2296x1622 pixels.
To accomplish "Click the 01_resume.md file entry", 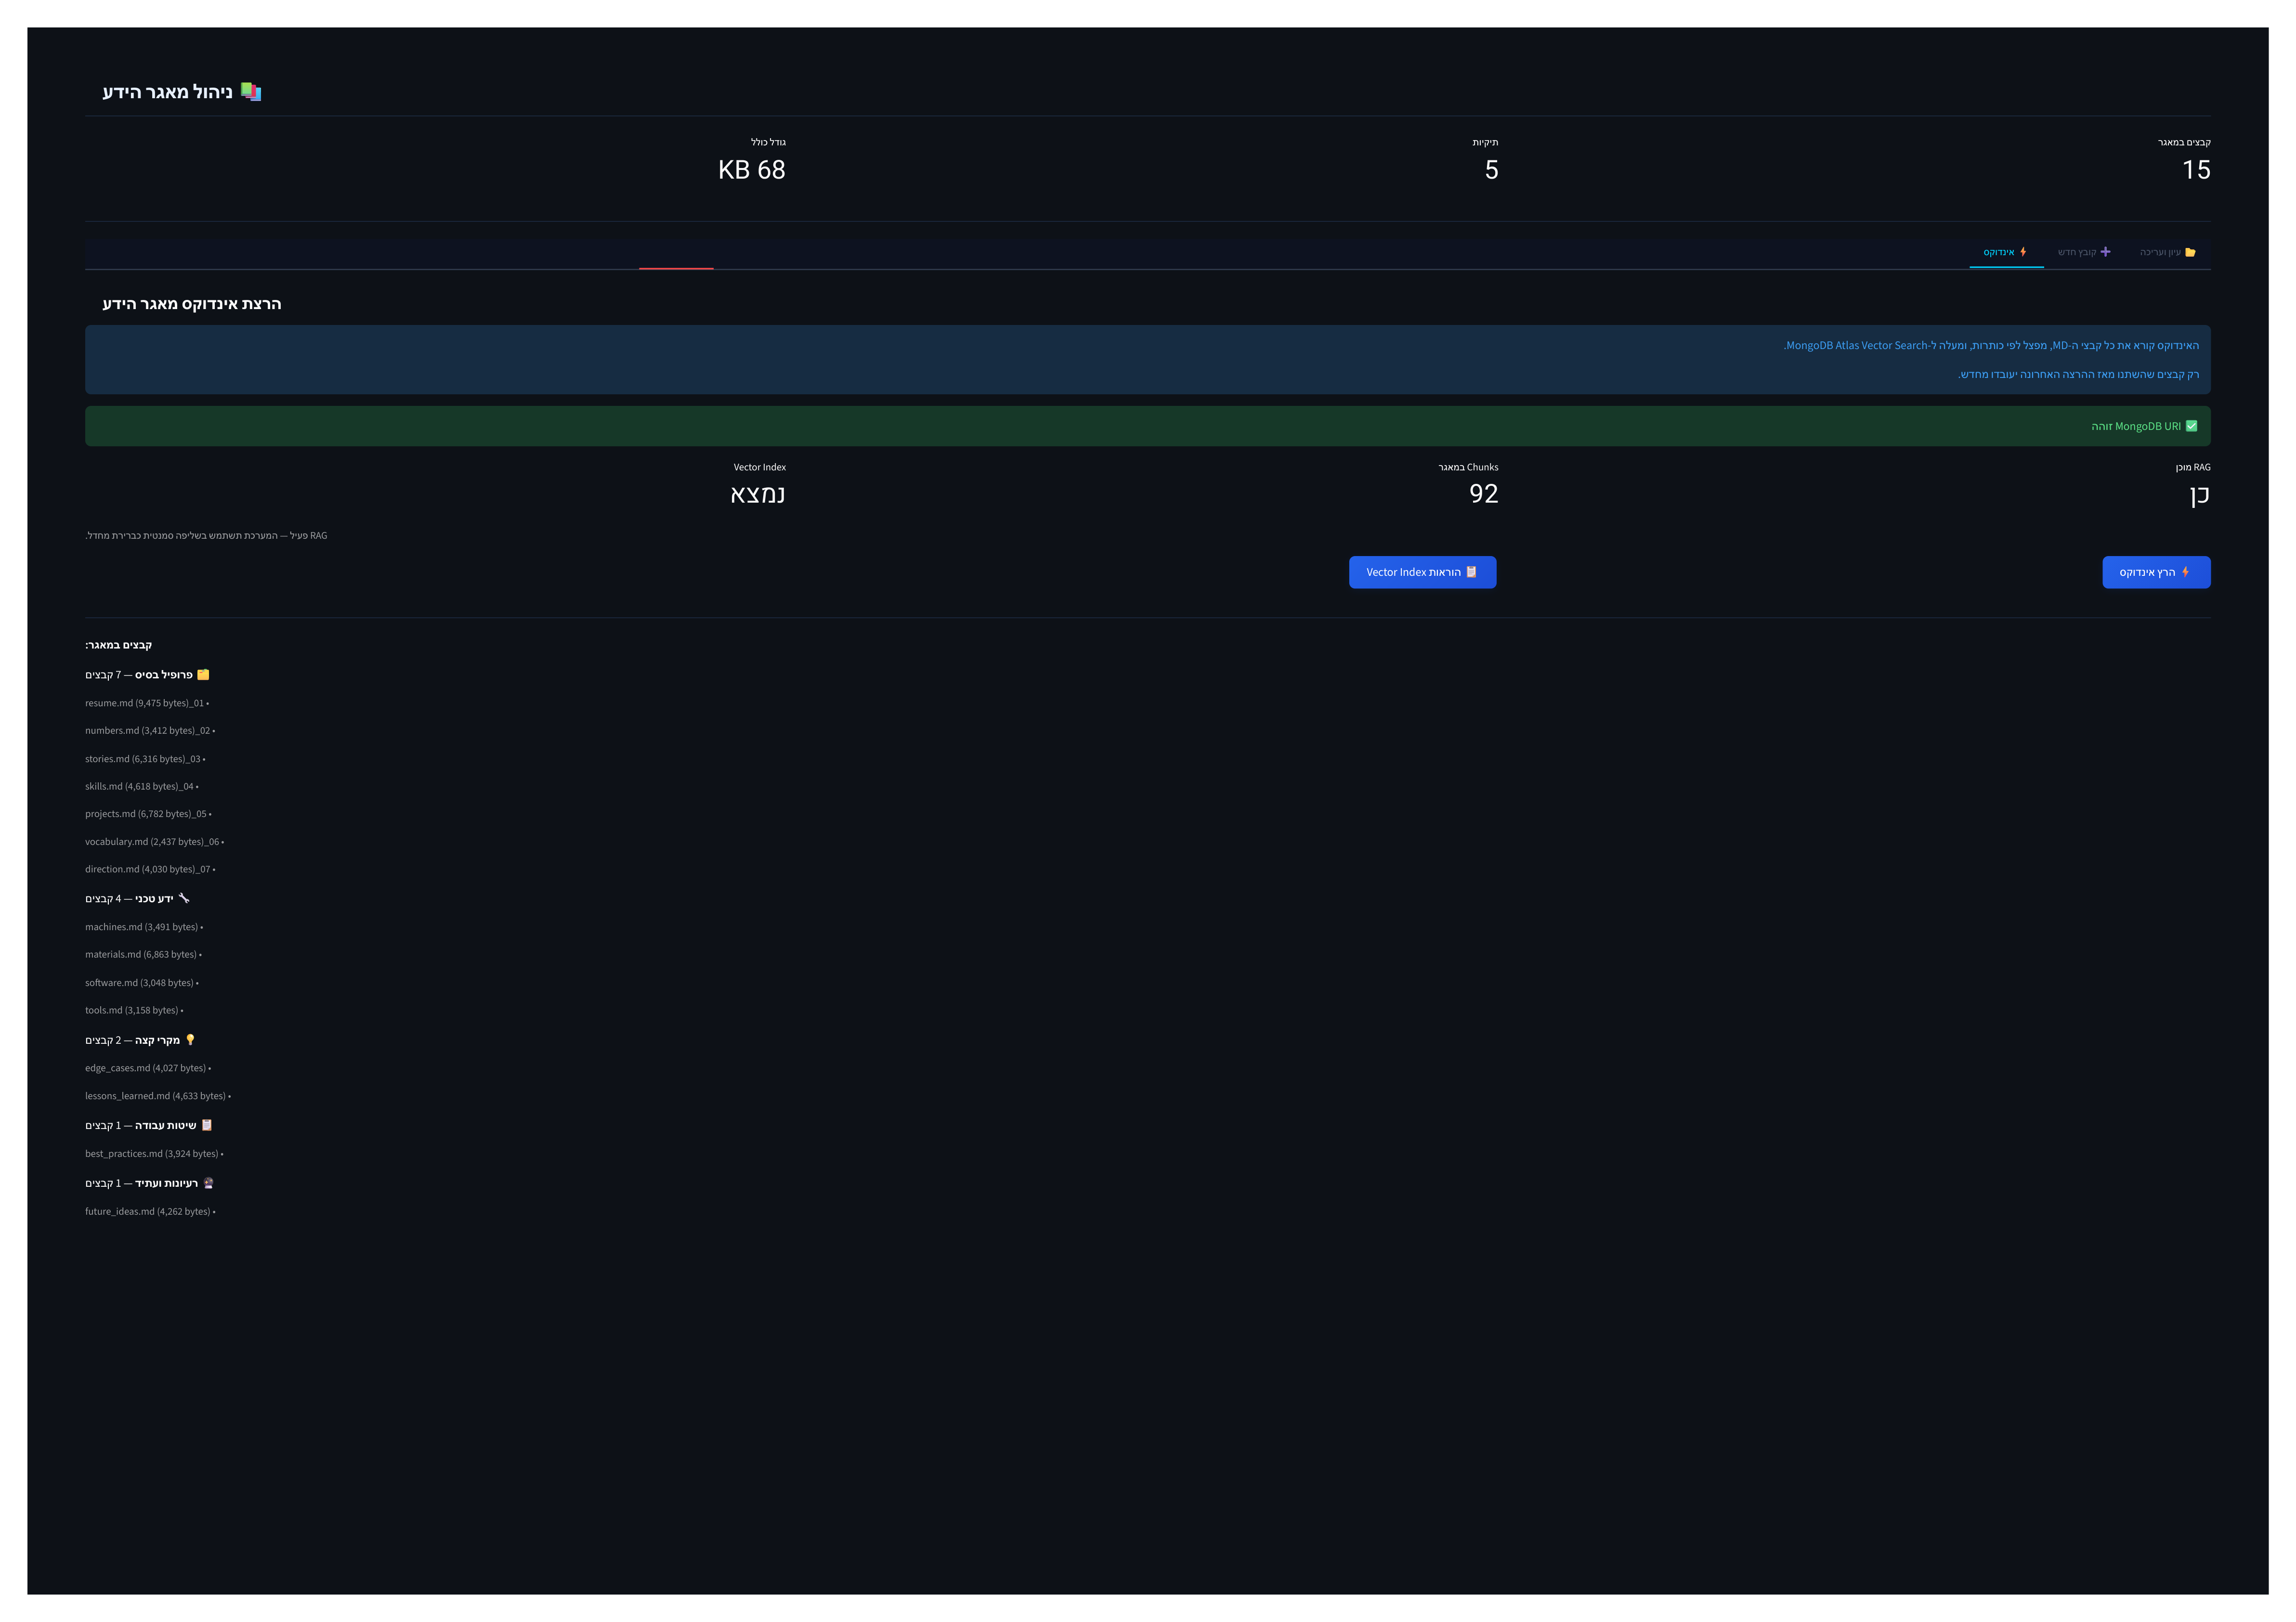I will (147, 703).
